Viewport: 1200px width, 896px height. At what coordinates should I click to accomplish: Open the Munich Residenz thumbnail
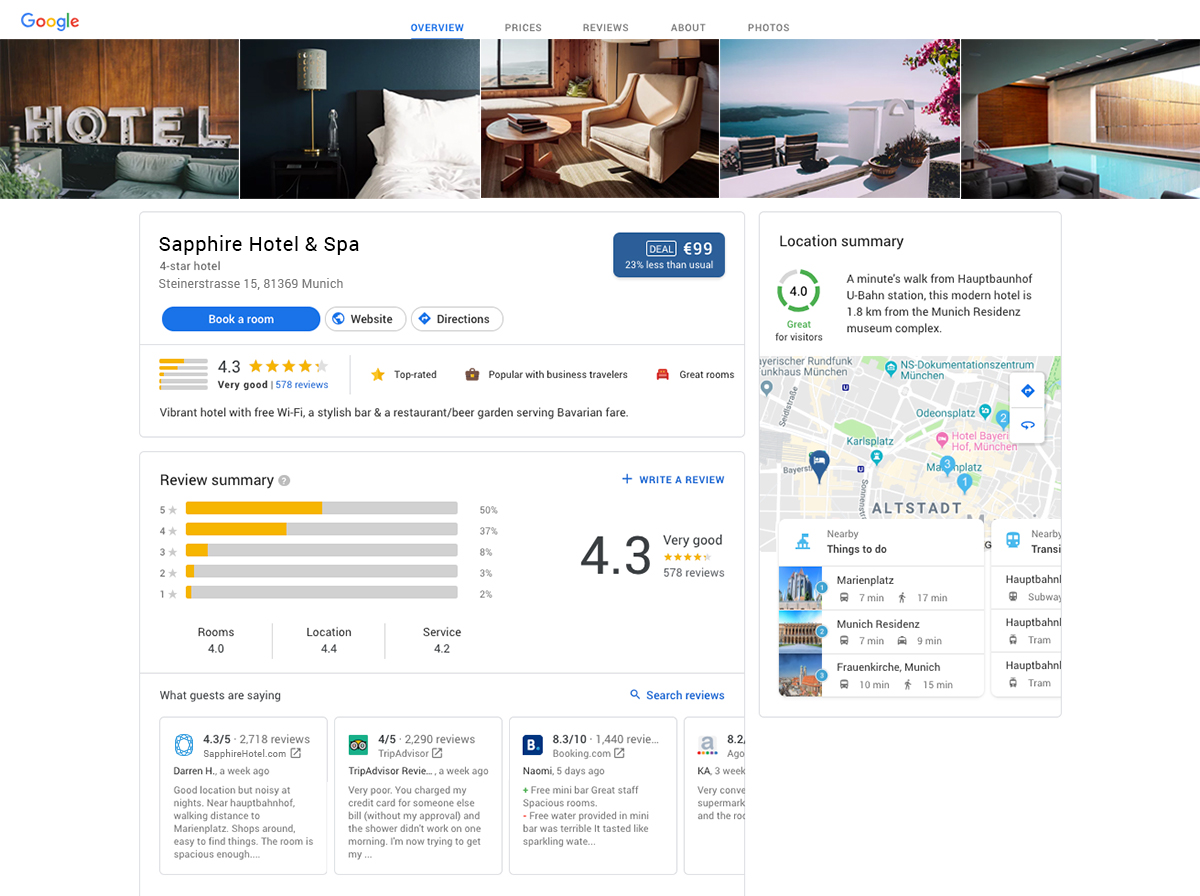point(800,632)
